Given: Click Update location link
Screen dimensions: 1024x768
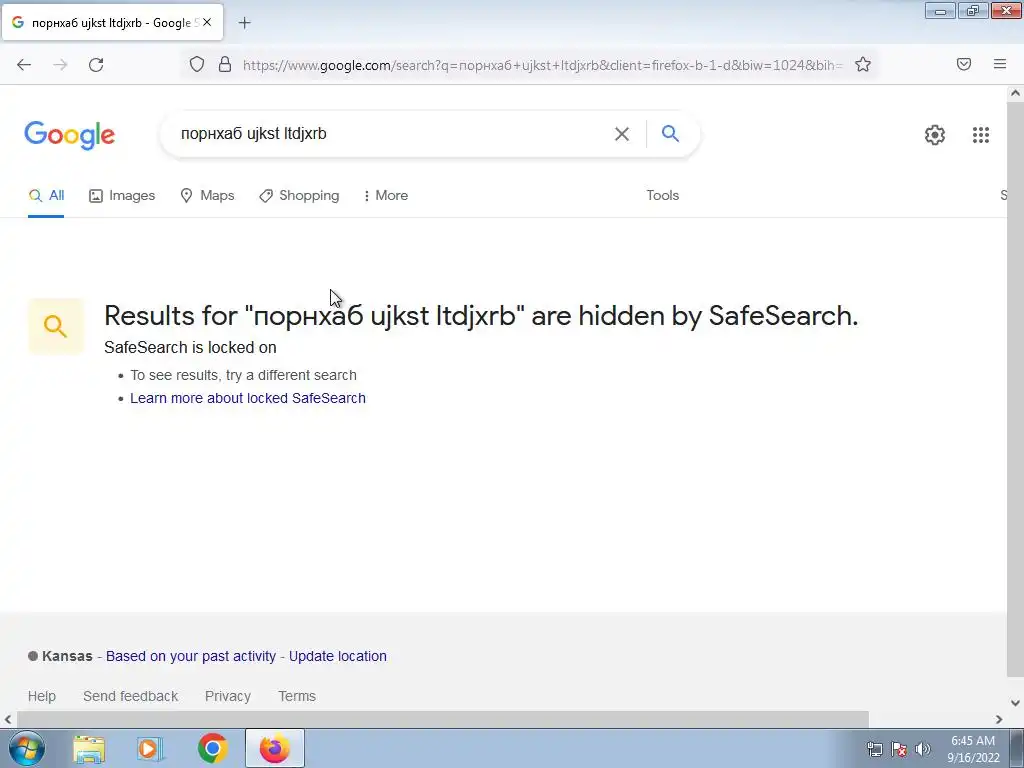Looking at the screenshot, I should (x=338, y=656).
